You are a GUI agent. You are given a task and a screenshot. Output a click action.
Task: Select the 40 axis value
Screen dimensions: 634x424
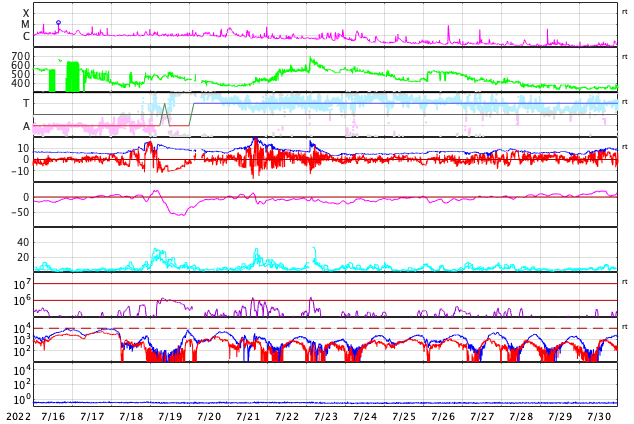click(23, 243)
